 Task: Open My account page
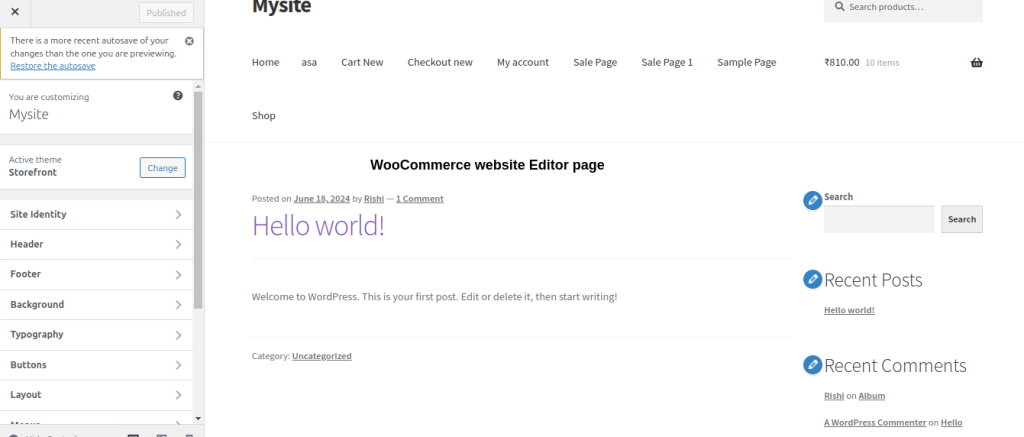tap(523, 62)
